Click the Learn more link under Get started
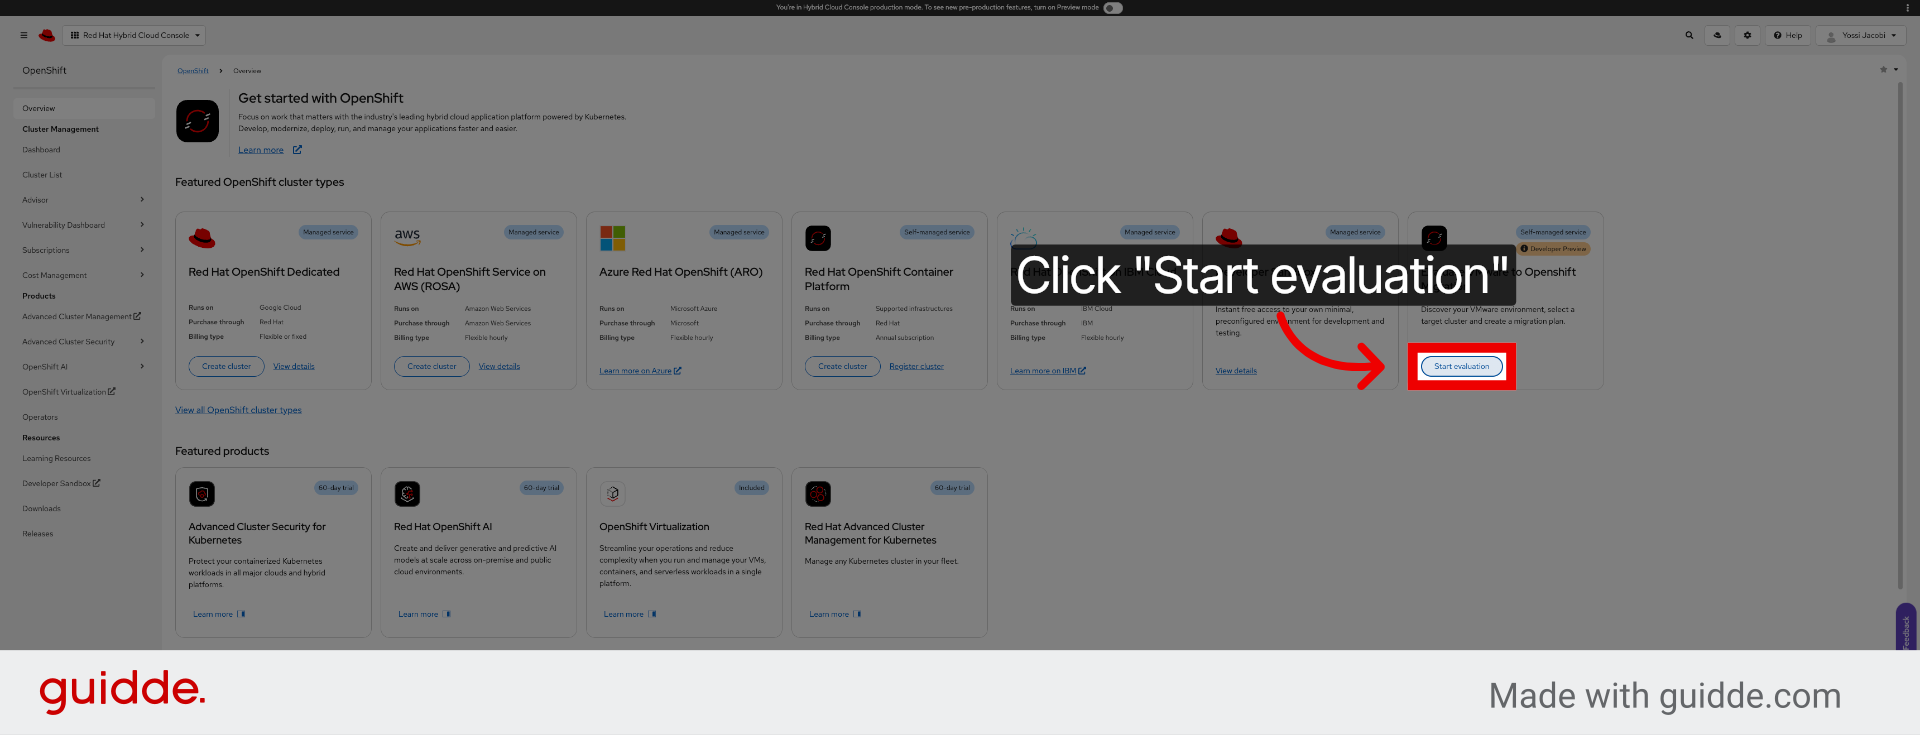 tap(261, 150)
